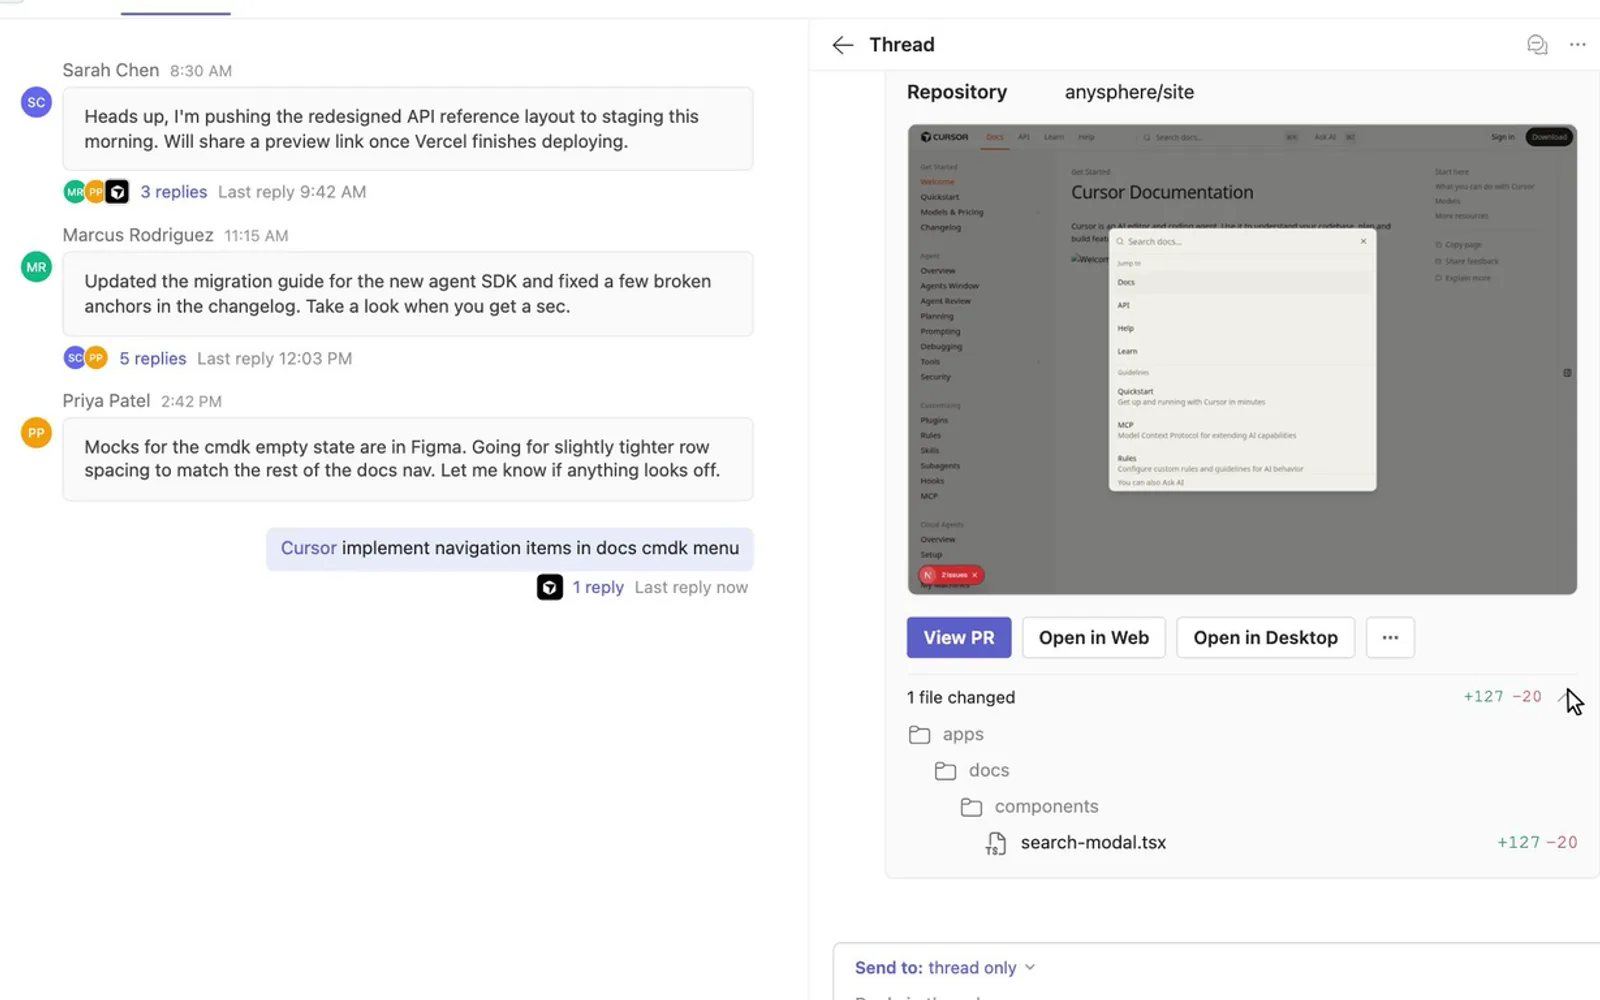The width and height of the screenshot is (1600, 1000).
Task: Click search-modal.tsx file icon
Action: coord(996,843)
